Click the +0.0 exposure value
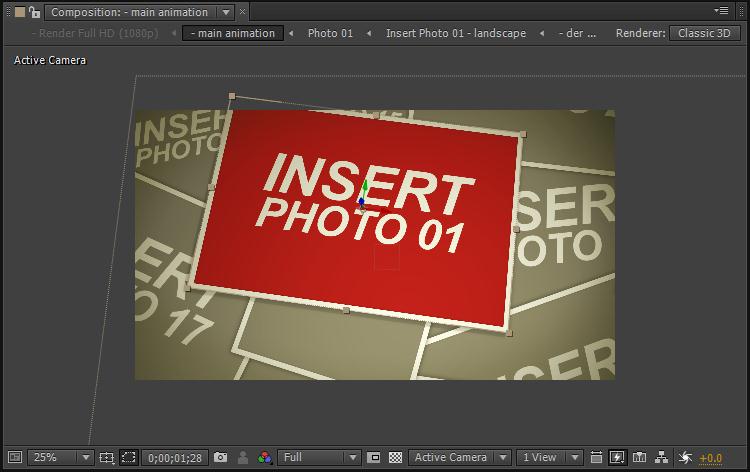Viewport: 750px width, 472px height. 710,457
